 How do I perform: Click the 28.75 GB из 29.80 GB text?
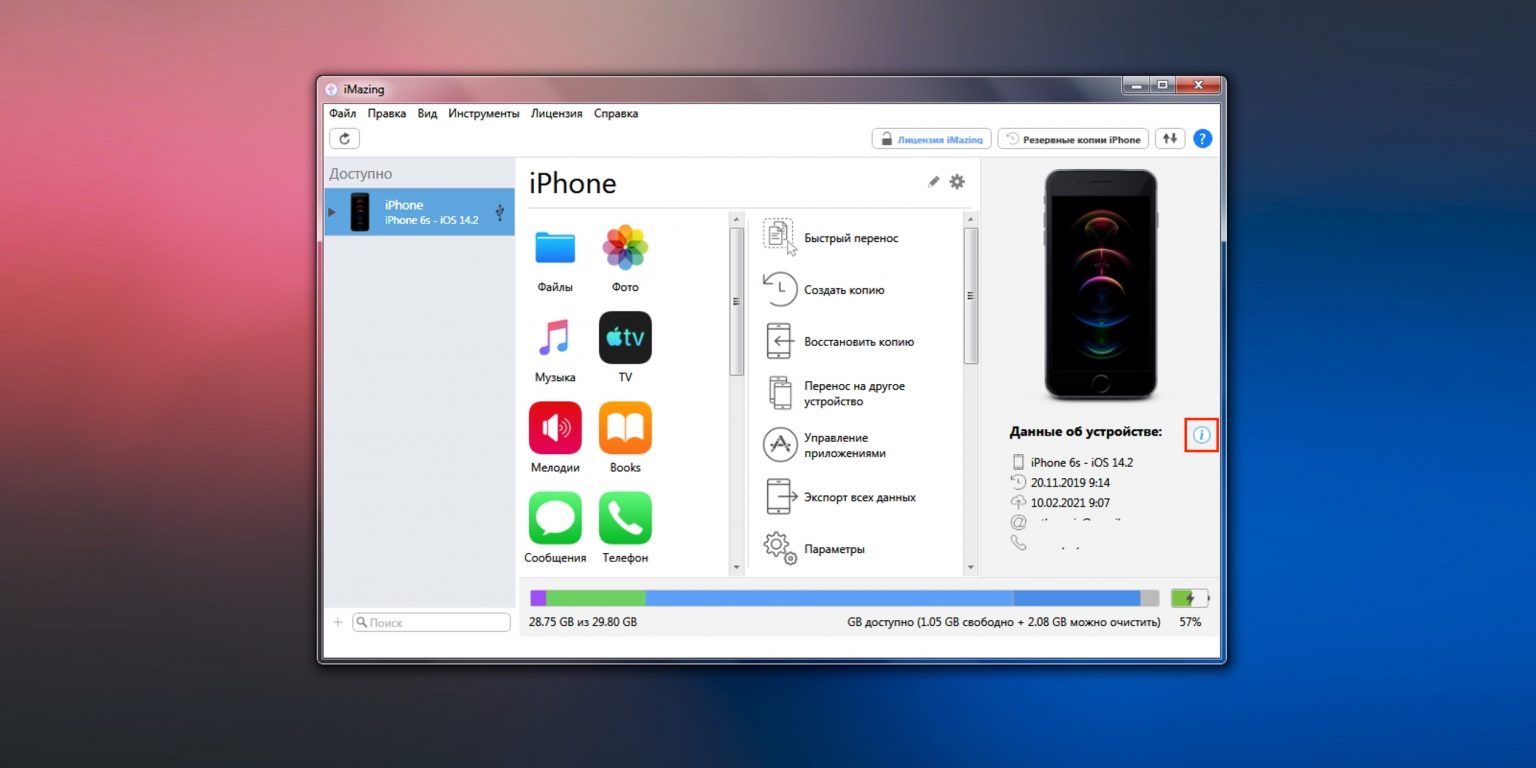tap(583, 622)
